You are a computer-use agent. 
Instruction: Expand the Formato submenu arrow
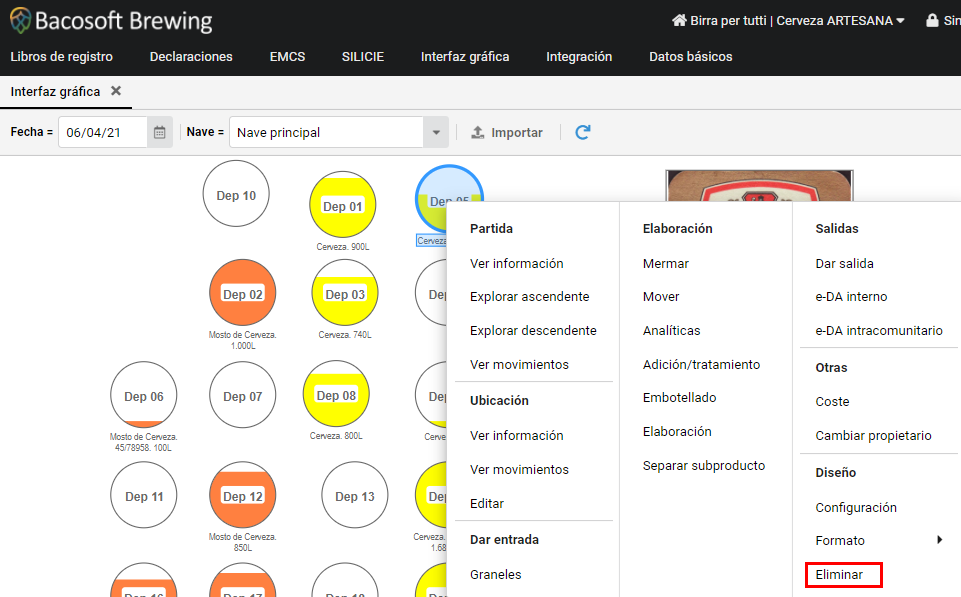click(939, 540)
